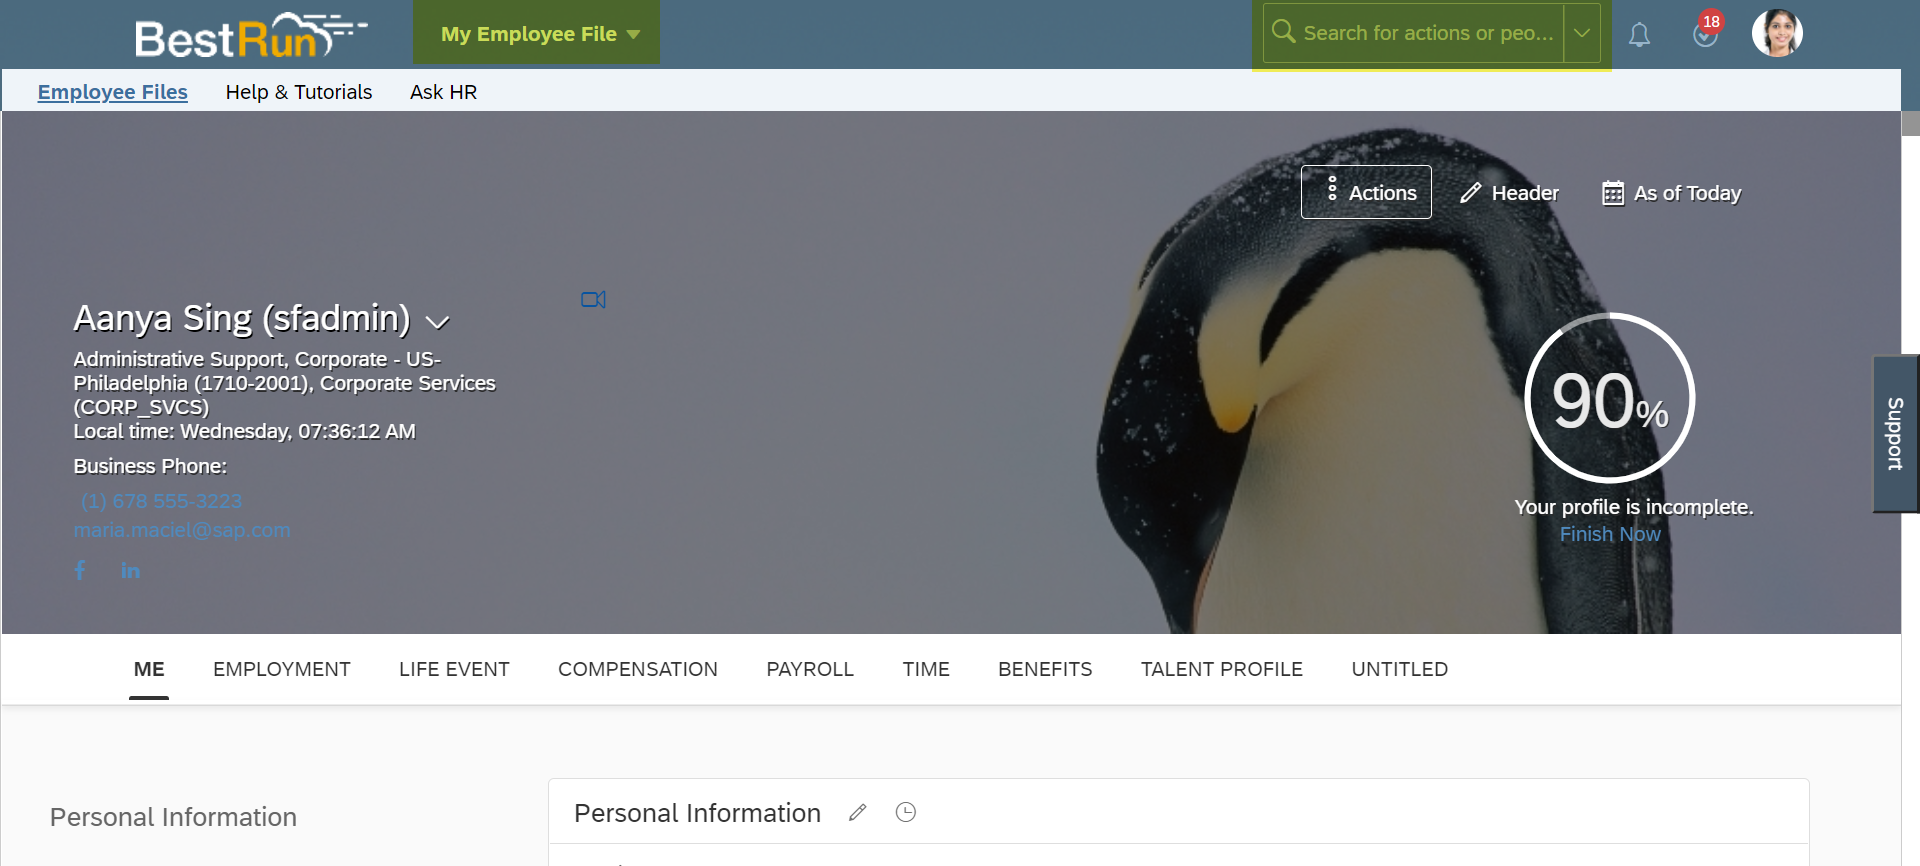Expand the chevron next to Aanya Sing
This screenshot has width=1920, height=866.
point(437,322)
